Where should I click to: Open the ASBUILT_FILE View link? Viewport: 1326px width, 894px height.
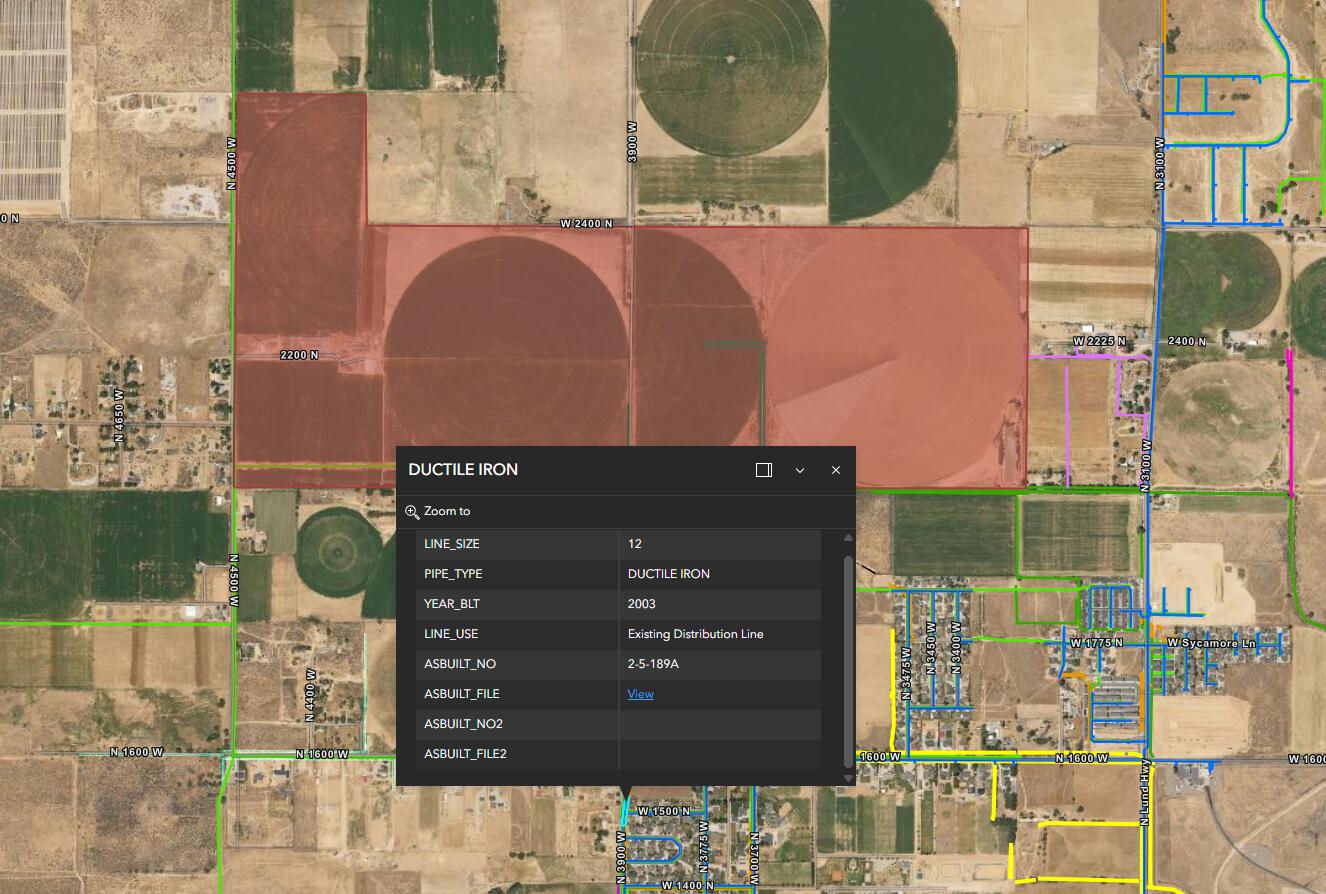640,694
